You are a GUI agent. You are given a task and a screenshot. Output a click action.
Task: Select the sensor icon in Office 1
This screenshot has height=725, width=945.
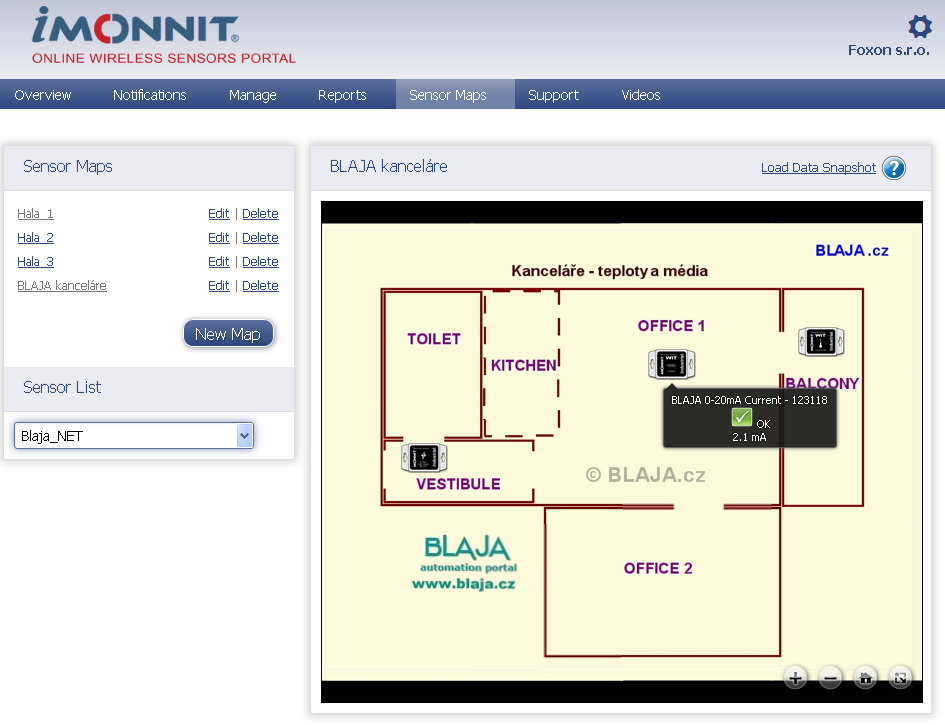671,364
